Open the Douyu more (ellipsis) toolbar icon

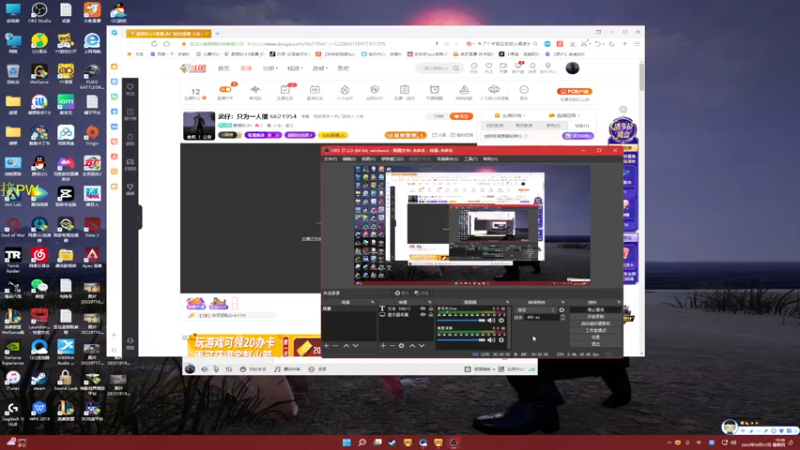click(523, 91)
